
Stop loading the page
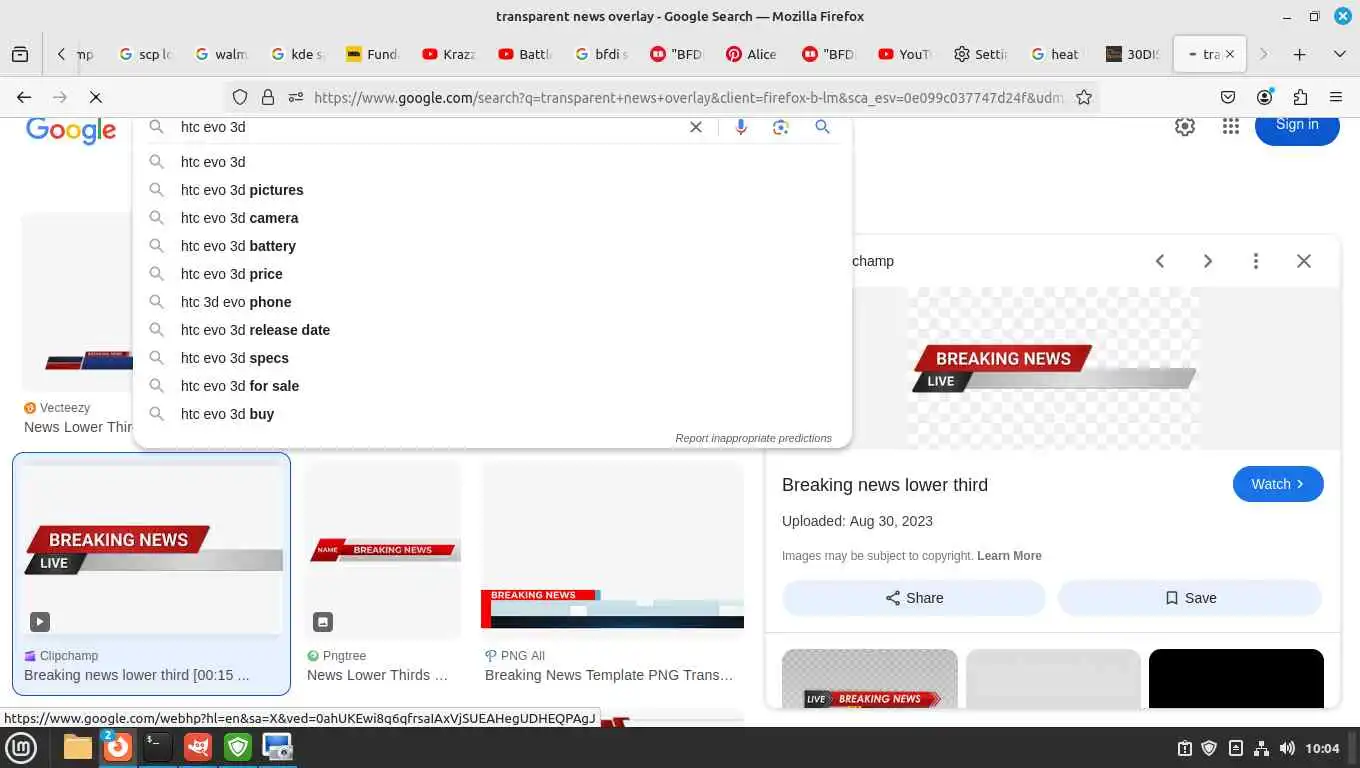(95, 97)
